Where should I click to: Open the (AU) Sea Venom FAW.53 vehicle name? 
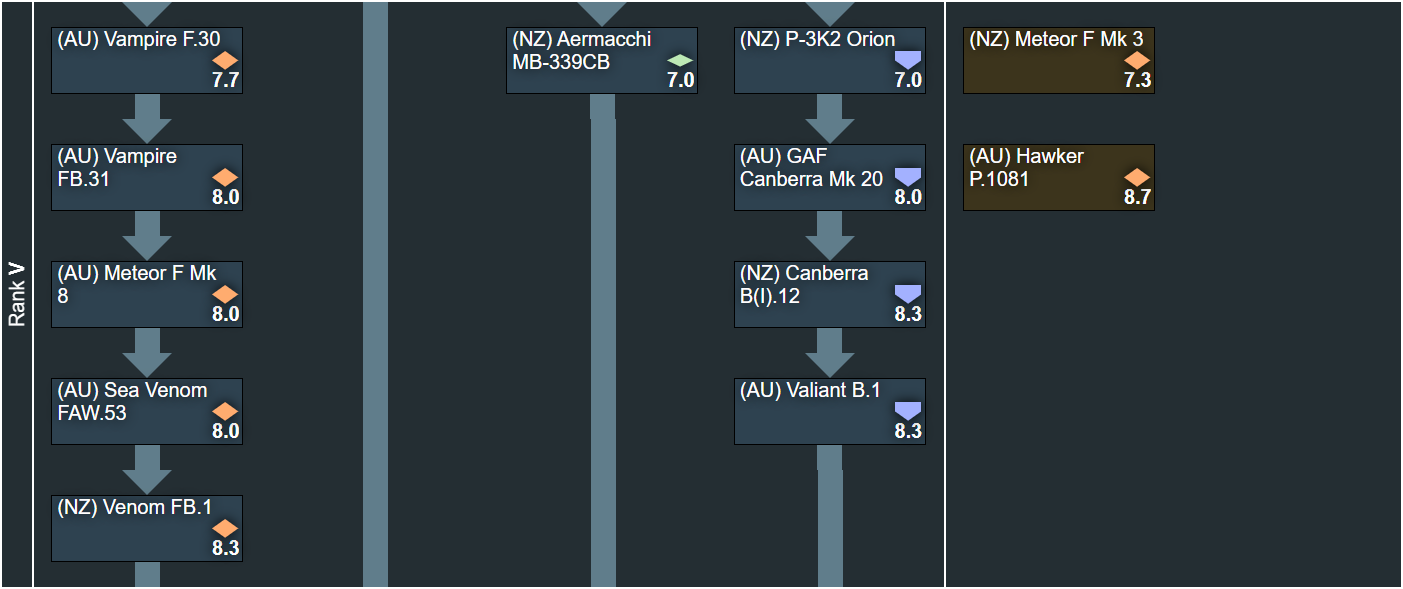pos(132,401)
